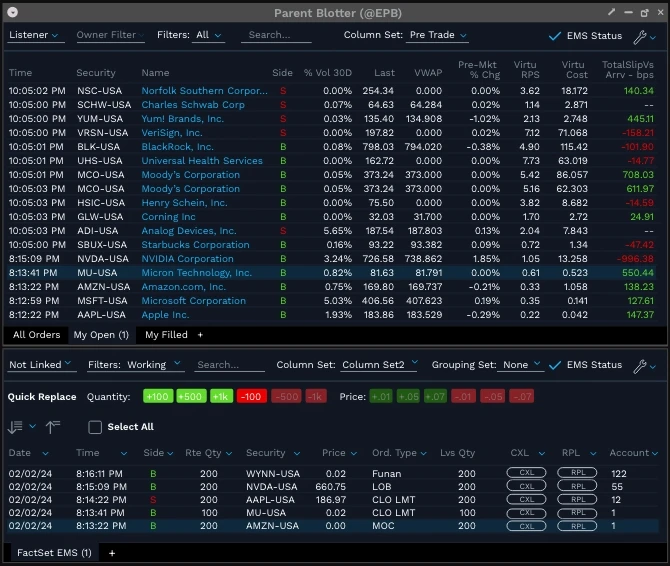Select the ADI-USA security cell

pos(97,231)
